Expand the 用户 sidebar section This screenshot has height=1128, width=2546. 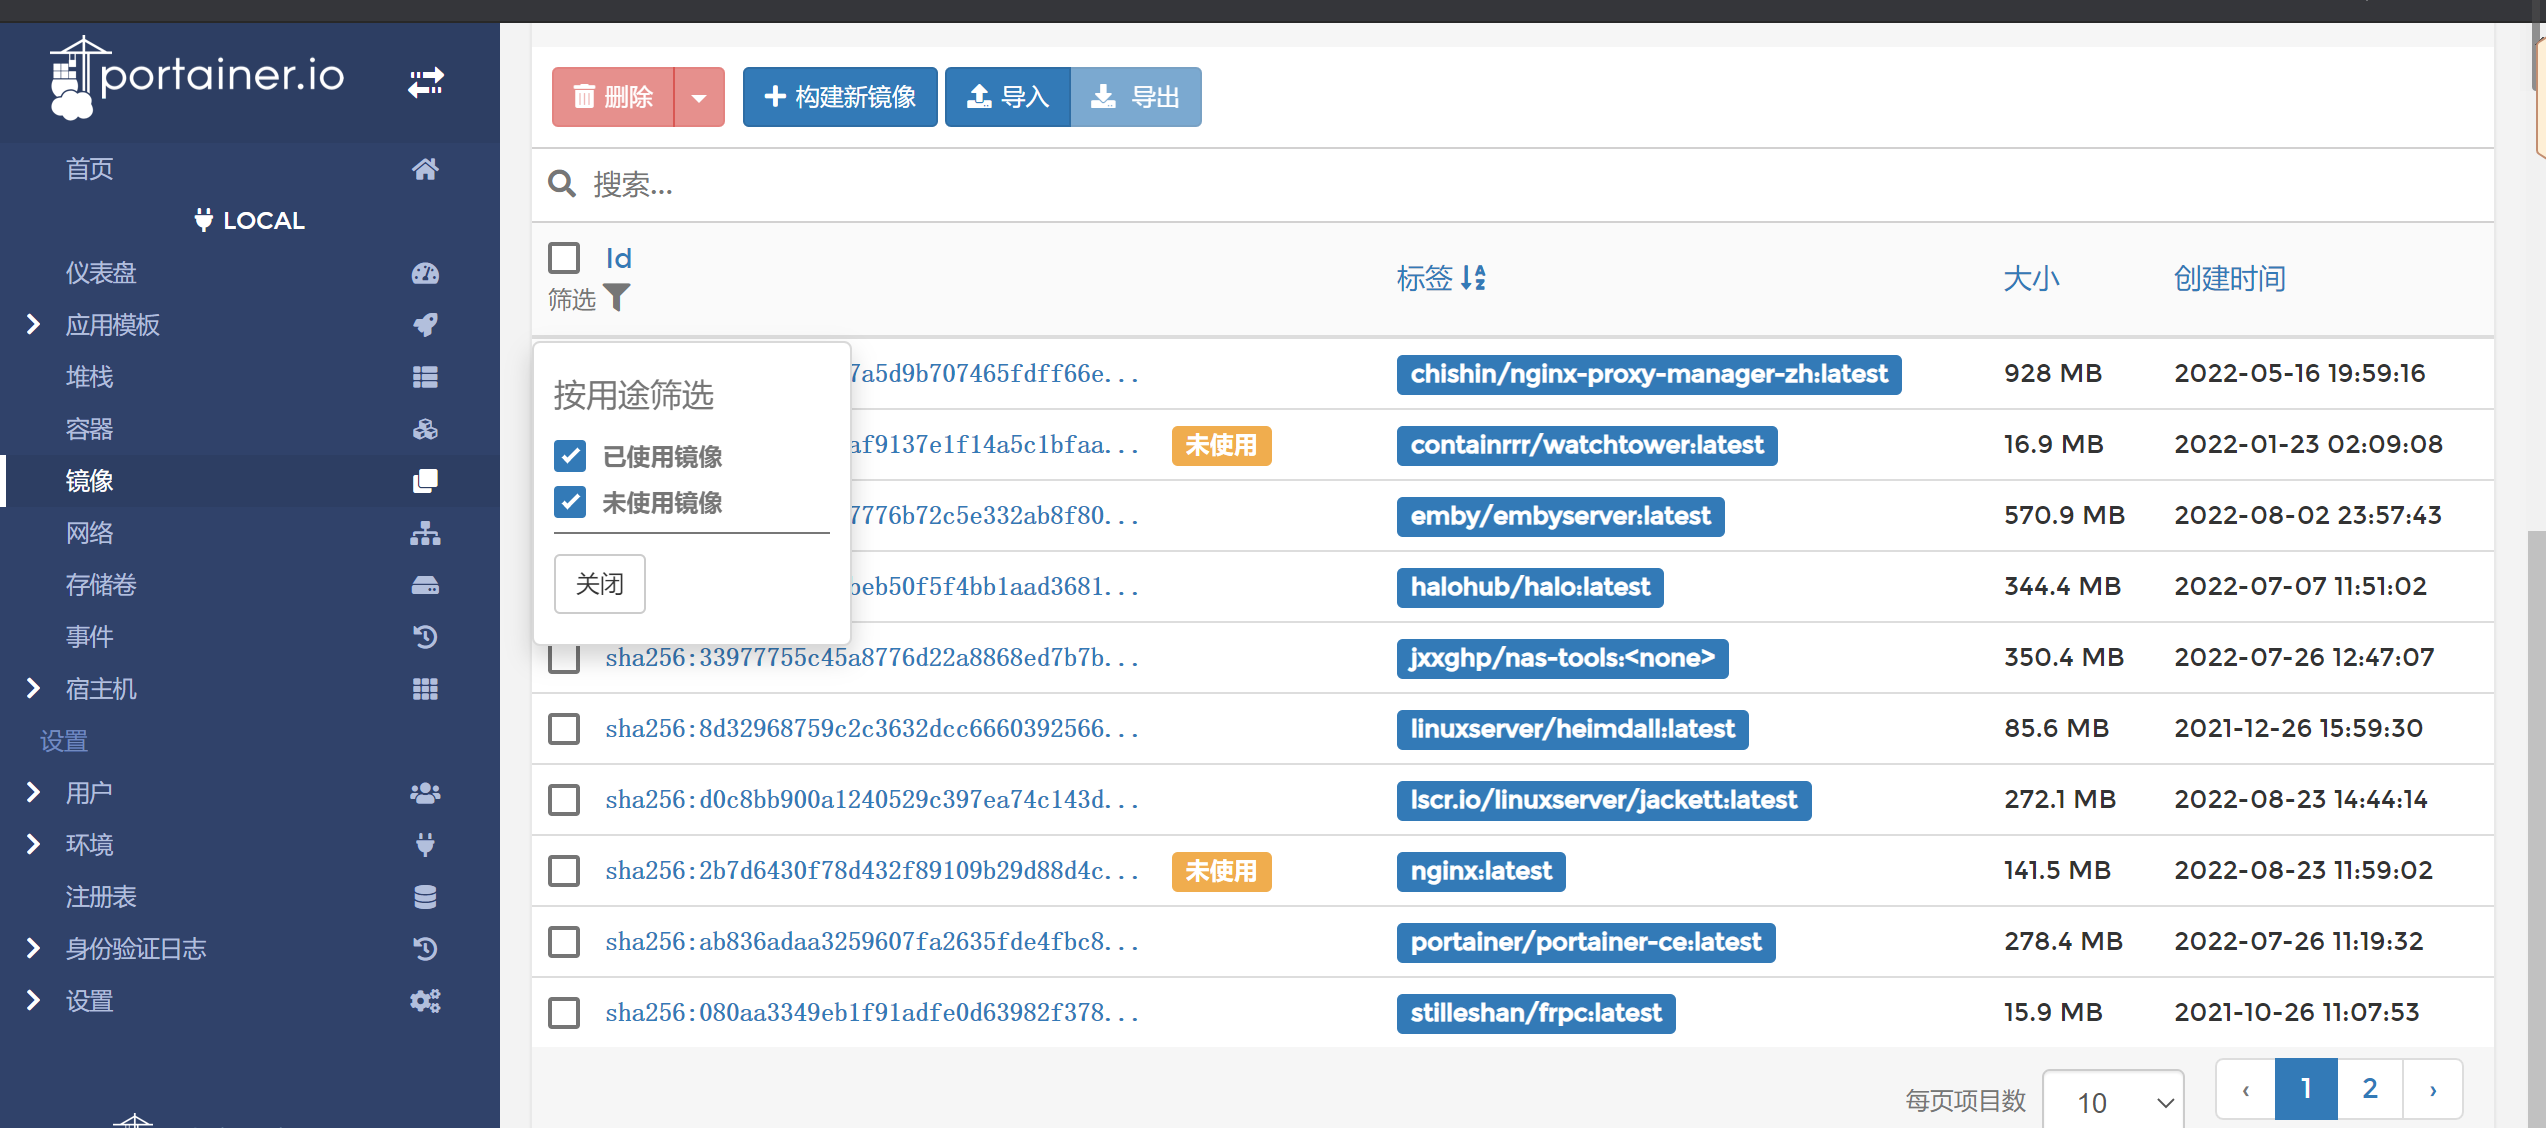point(33,792)
